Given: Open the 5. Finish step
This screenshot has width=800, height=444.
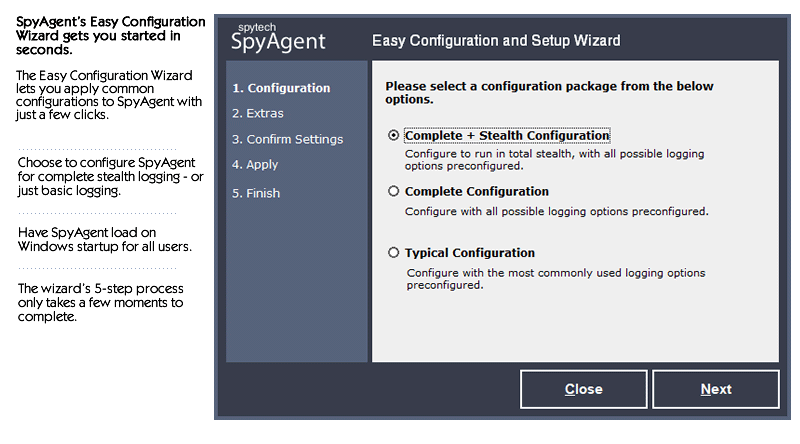Looking at the screenshot, I should pyautogui.click(x=256, y=193).
